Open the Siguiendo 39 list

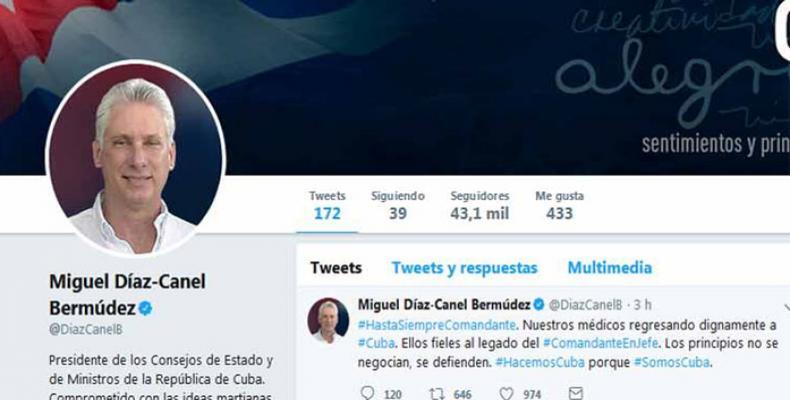tap(398, 206)
